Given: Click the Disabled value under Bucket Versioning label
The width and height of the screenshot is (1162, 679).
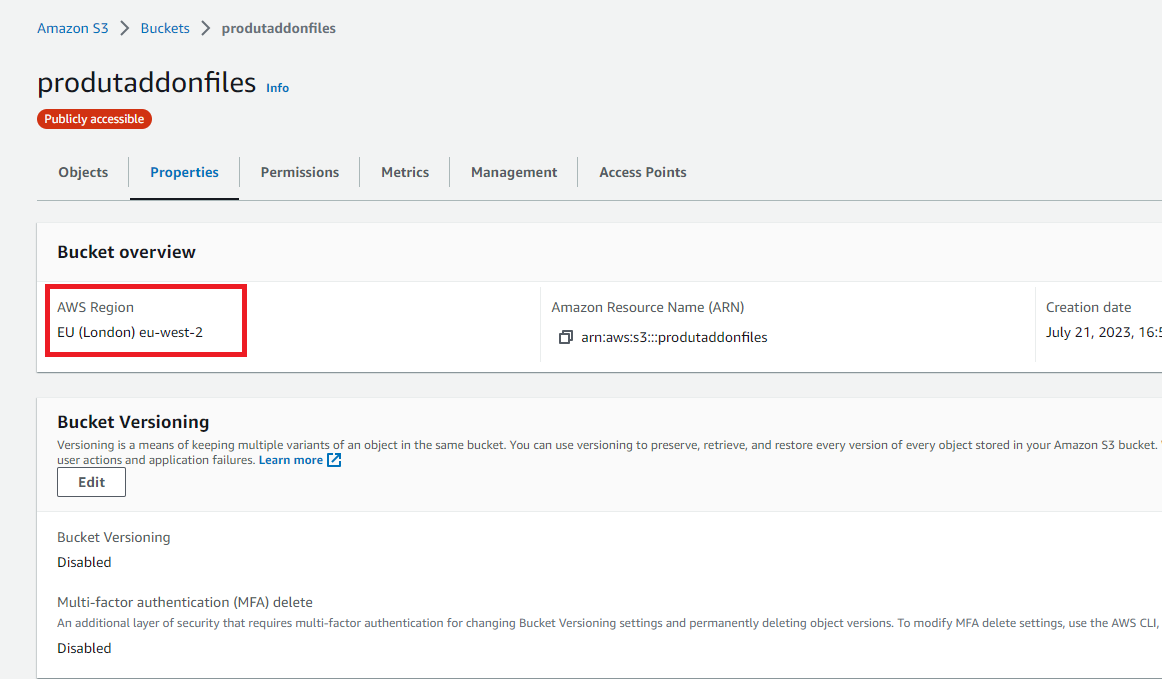Looking at the screenshot, I should [x=84, y=562].
